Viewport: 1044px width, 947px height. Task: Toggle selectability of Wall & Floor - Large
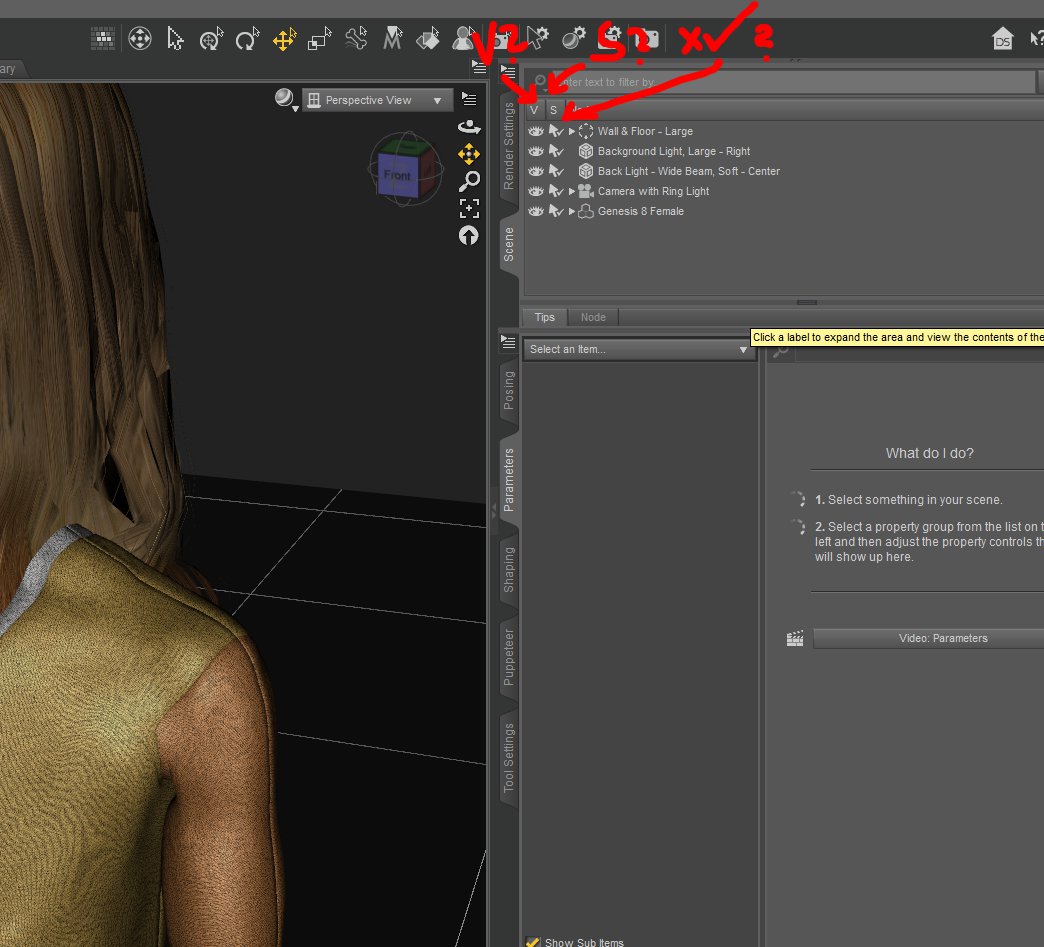click(x=556, y=131)
